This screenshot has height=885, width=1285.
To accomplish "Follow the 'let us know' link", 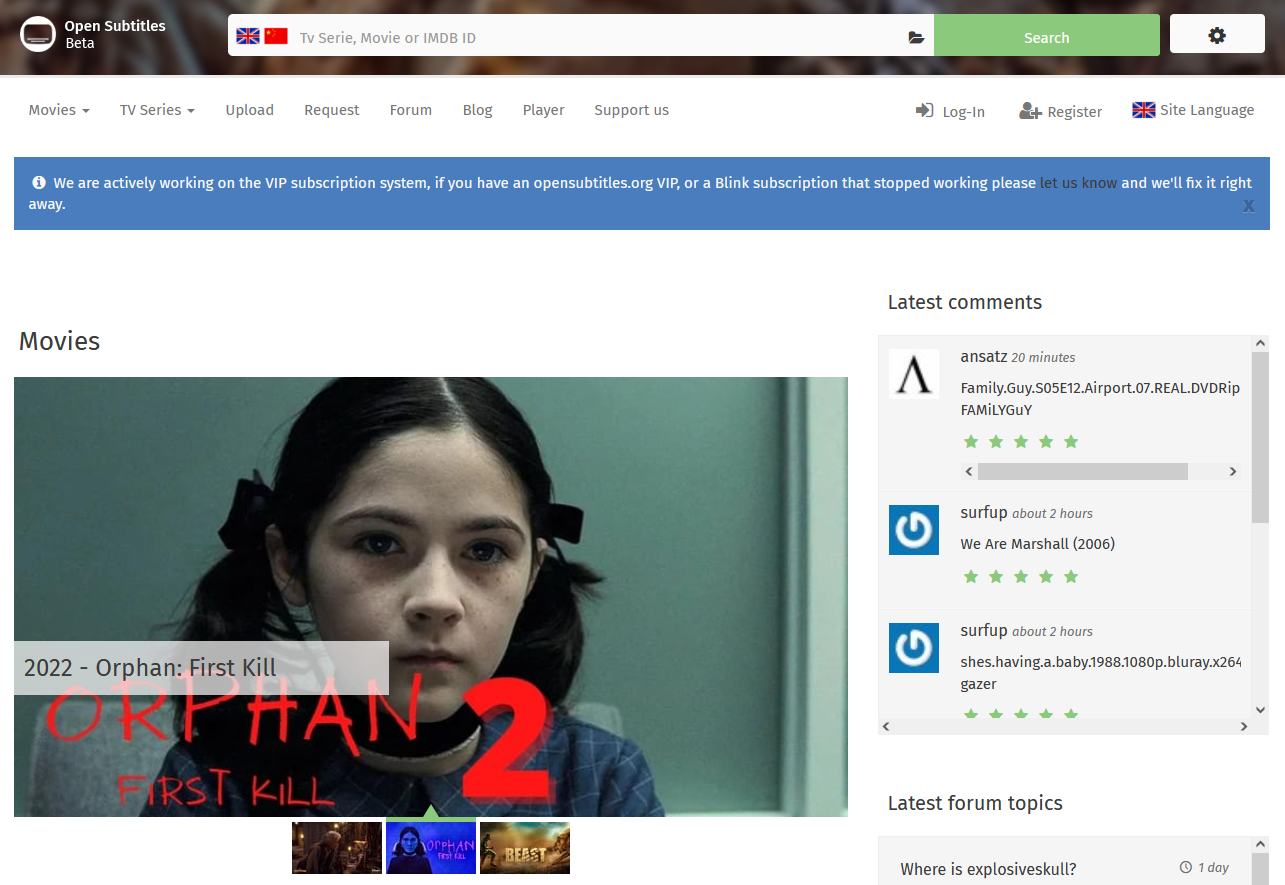I will 1079,183.
